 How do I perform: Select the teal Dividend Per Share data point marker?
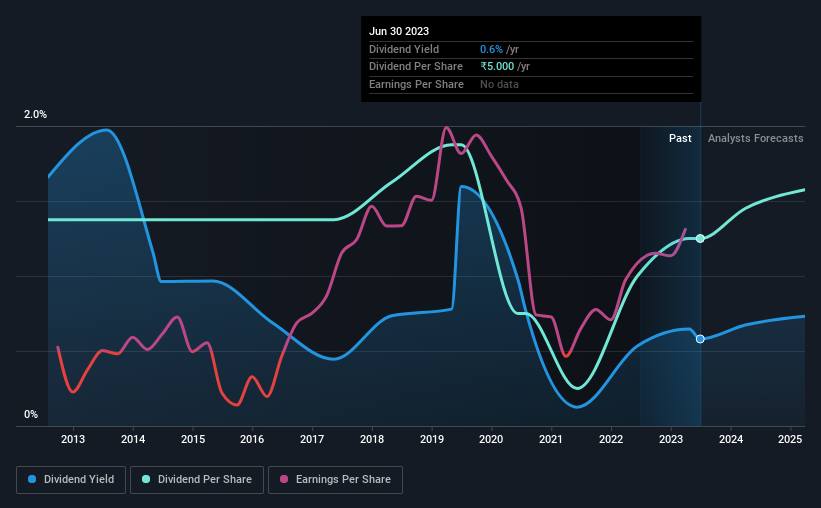point(700,238)
